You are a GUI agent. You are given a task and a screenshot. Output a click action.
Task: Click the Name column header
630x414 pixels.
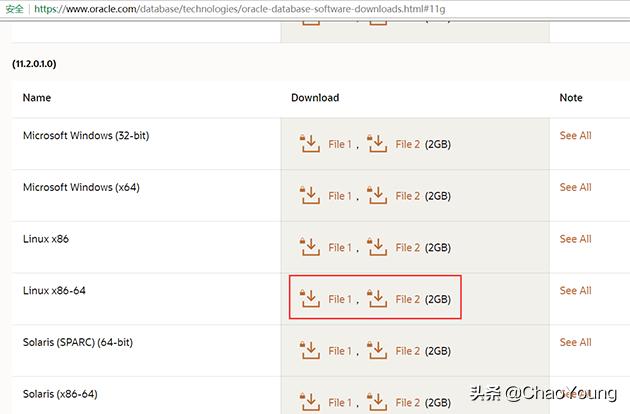click(37, 98)
